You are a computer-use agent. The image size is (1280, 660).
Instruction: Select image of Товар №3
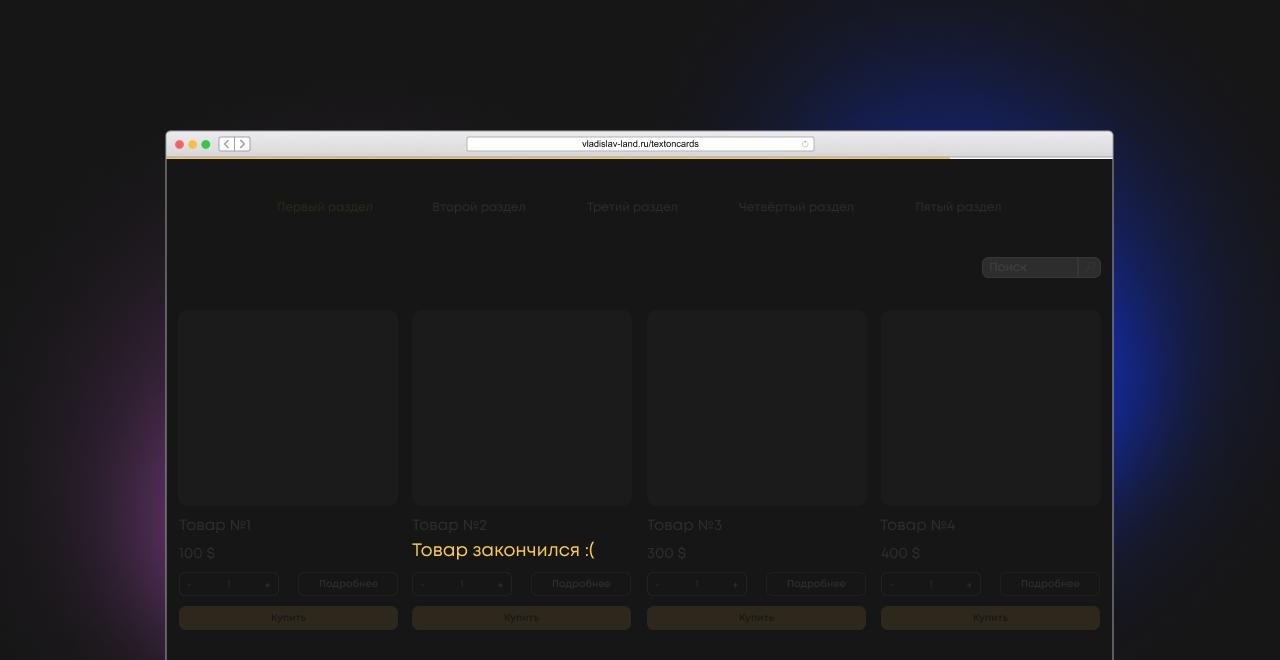tap(756, 407)
